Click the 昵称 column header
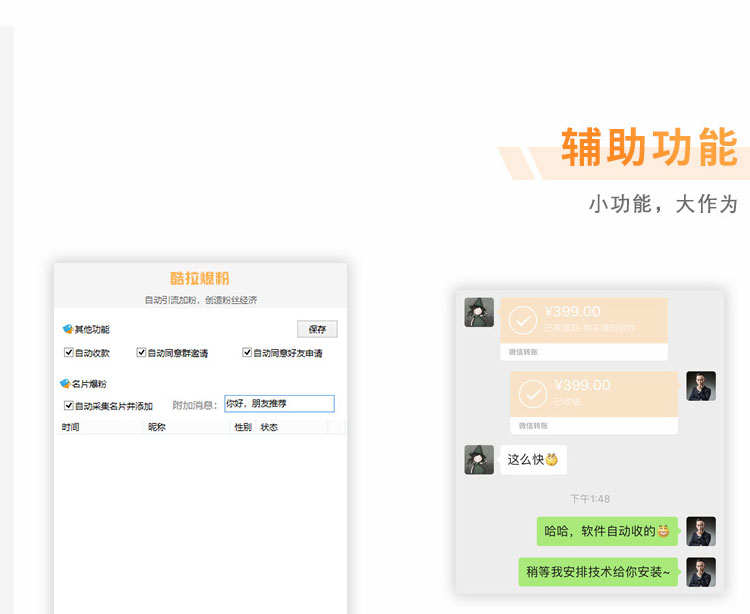Viewport: 750px width, 614px height. pyautogui.click(x=157, y=427)
